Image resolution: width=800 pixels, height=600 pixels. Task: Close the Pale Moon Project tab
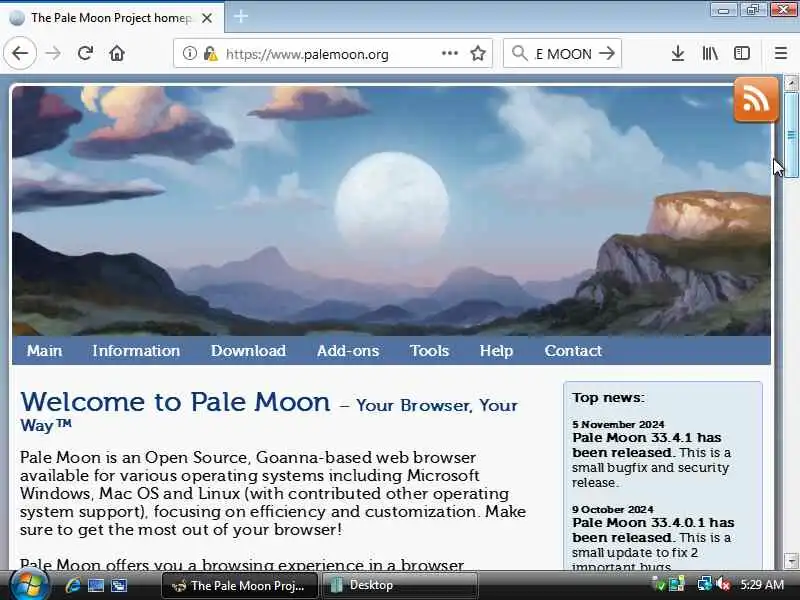pyautogui.click(x=207, y=18)
